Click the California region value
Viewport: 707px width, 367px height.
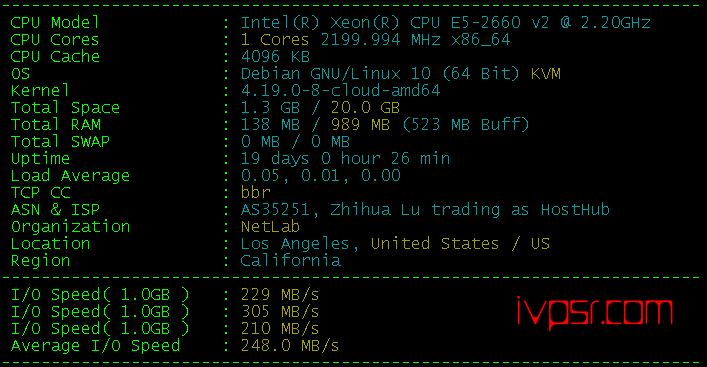coord(290,261)
